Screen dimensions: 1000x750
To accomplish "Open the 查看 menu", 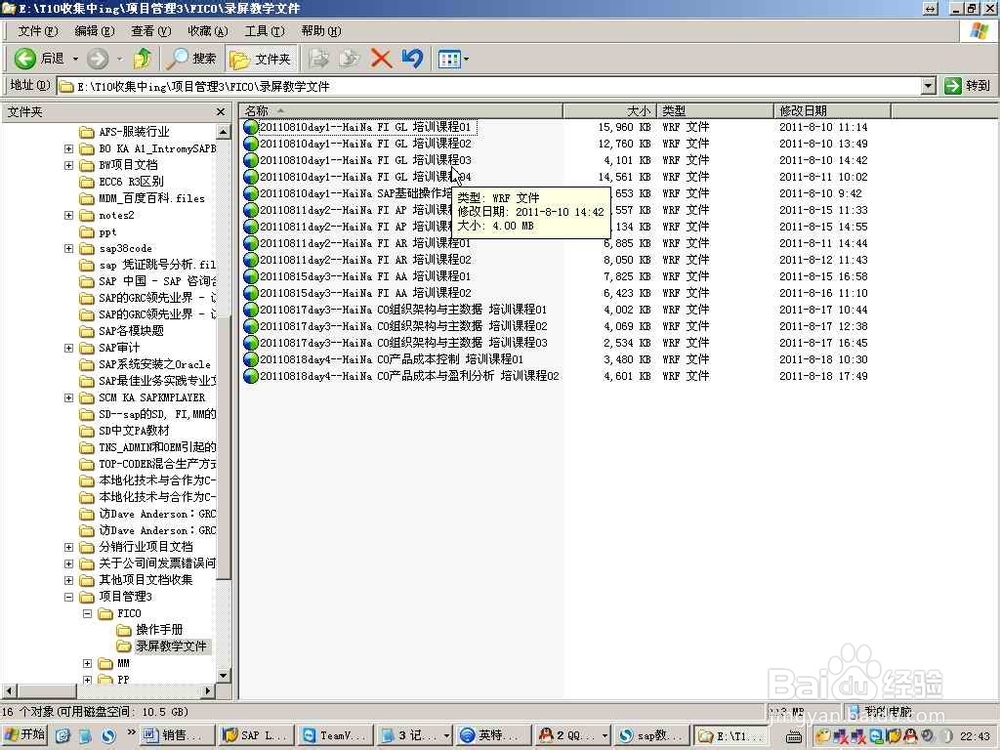I will tap(151, 31).
